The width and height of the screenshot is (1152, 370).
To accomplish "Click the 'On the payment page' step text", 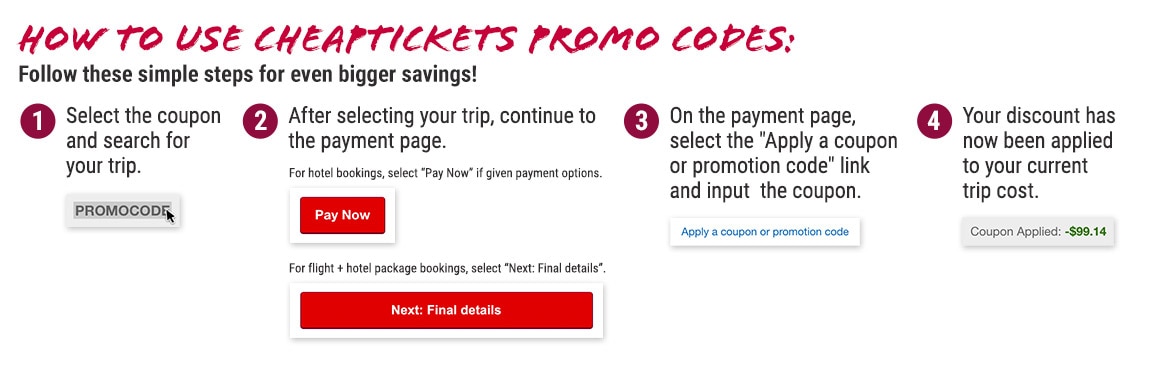I will pos(783,153).
